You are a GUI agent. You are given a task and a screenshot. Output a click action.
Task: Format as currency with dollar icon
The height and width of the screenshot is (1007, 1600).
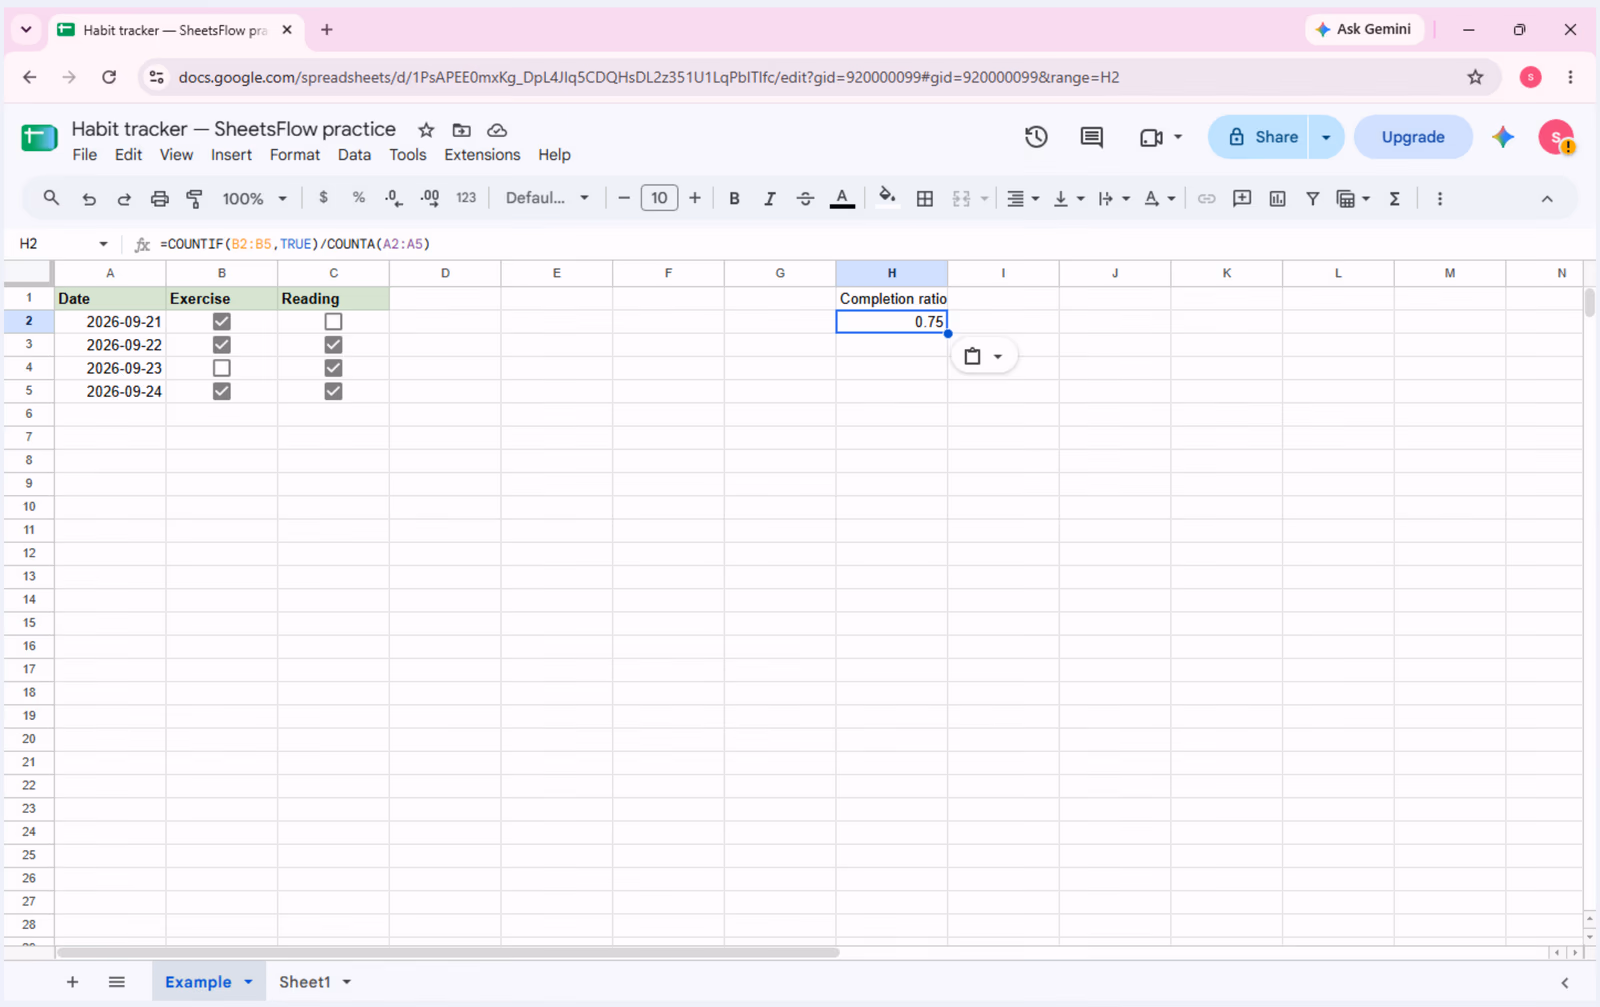click(x=323, y=198)
